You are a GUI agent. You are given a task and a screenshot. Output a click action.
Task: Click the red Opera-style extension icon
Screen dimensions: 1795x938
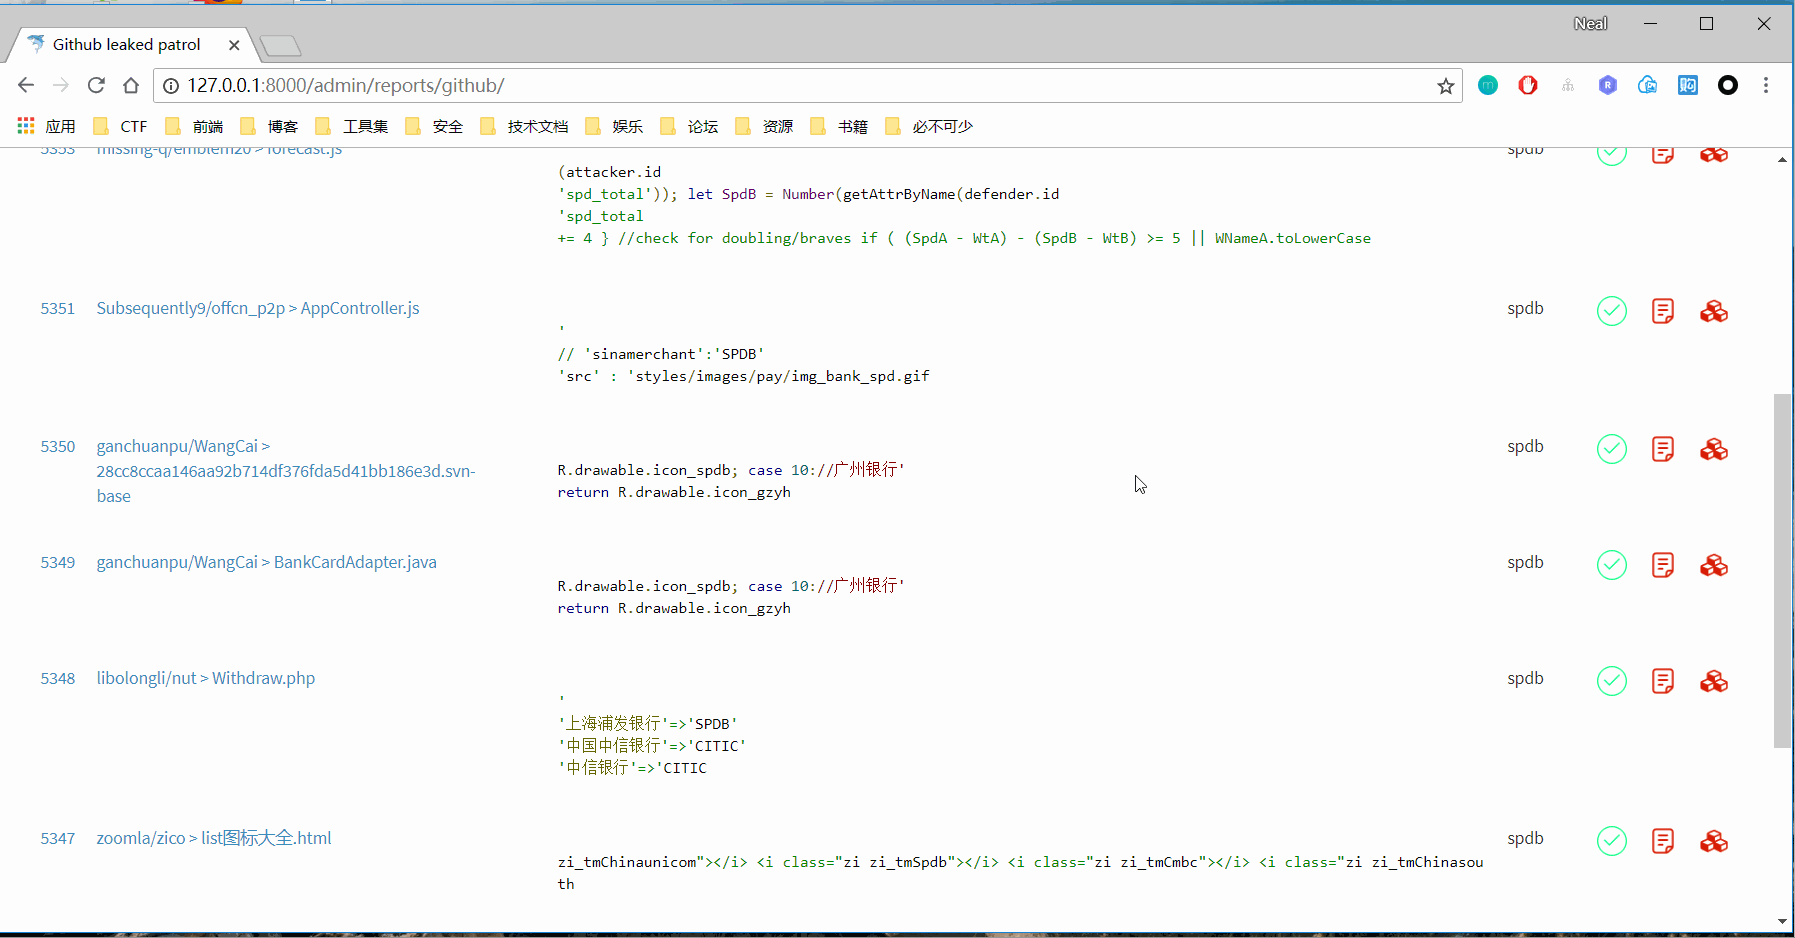(x=1528, y=85)
